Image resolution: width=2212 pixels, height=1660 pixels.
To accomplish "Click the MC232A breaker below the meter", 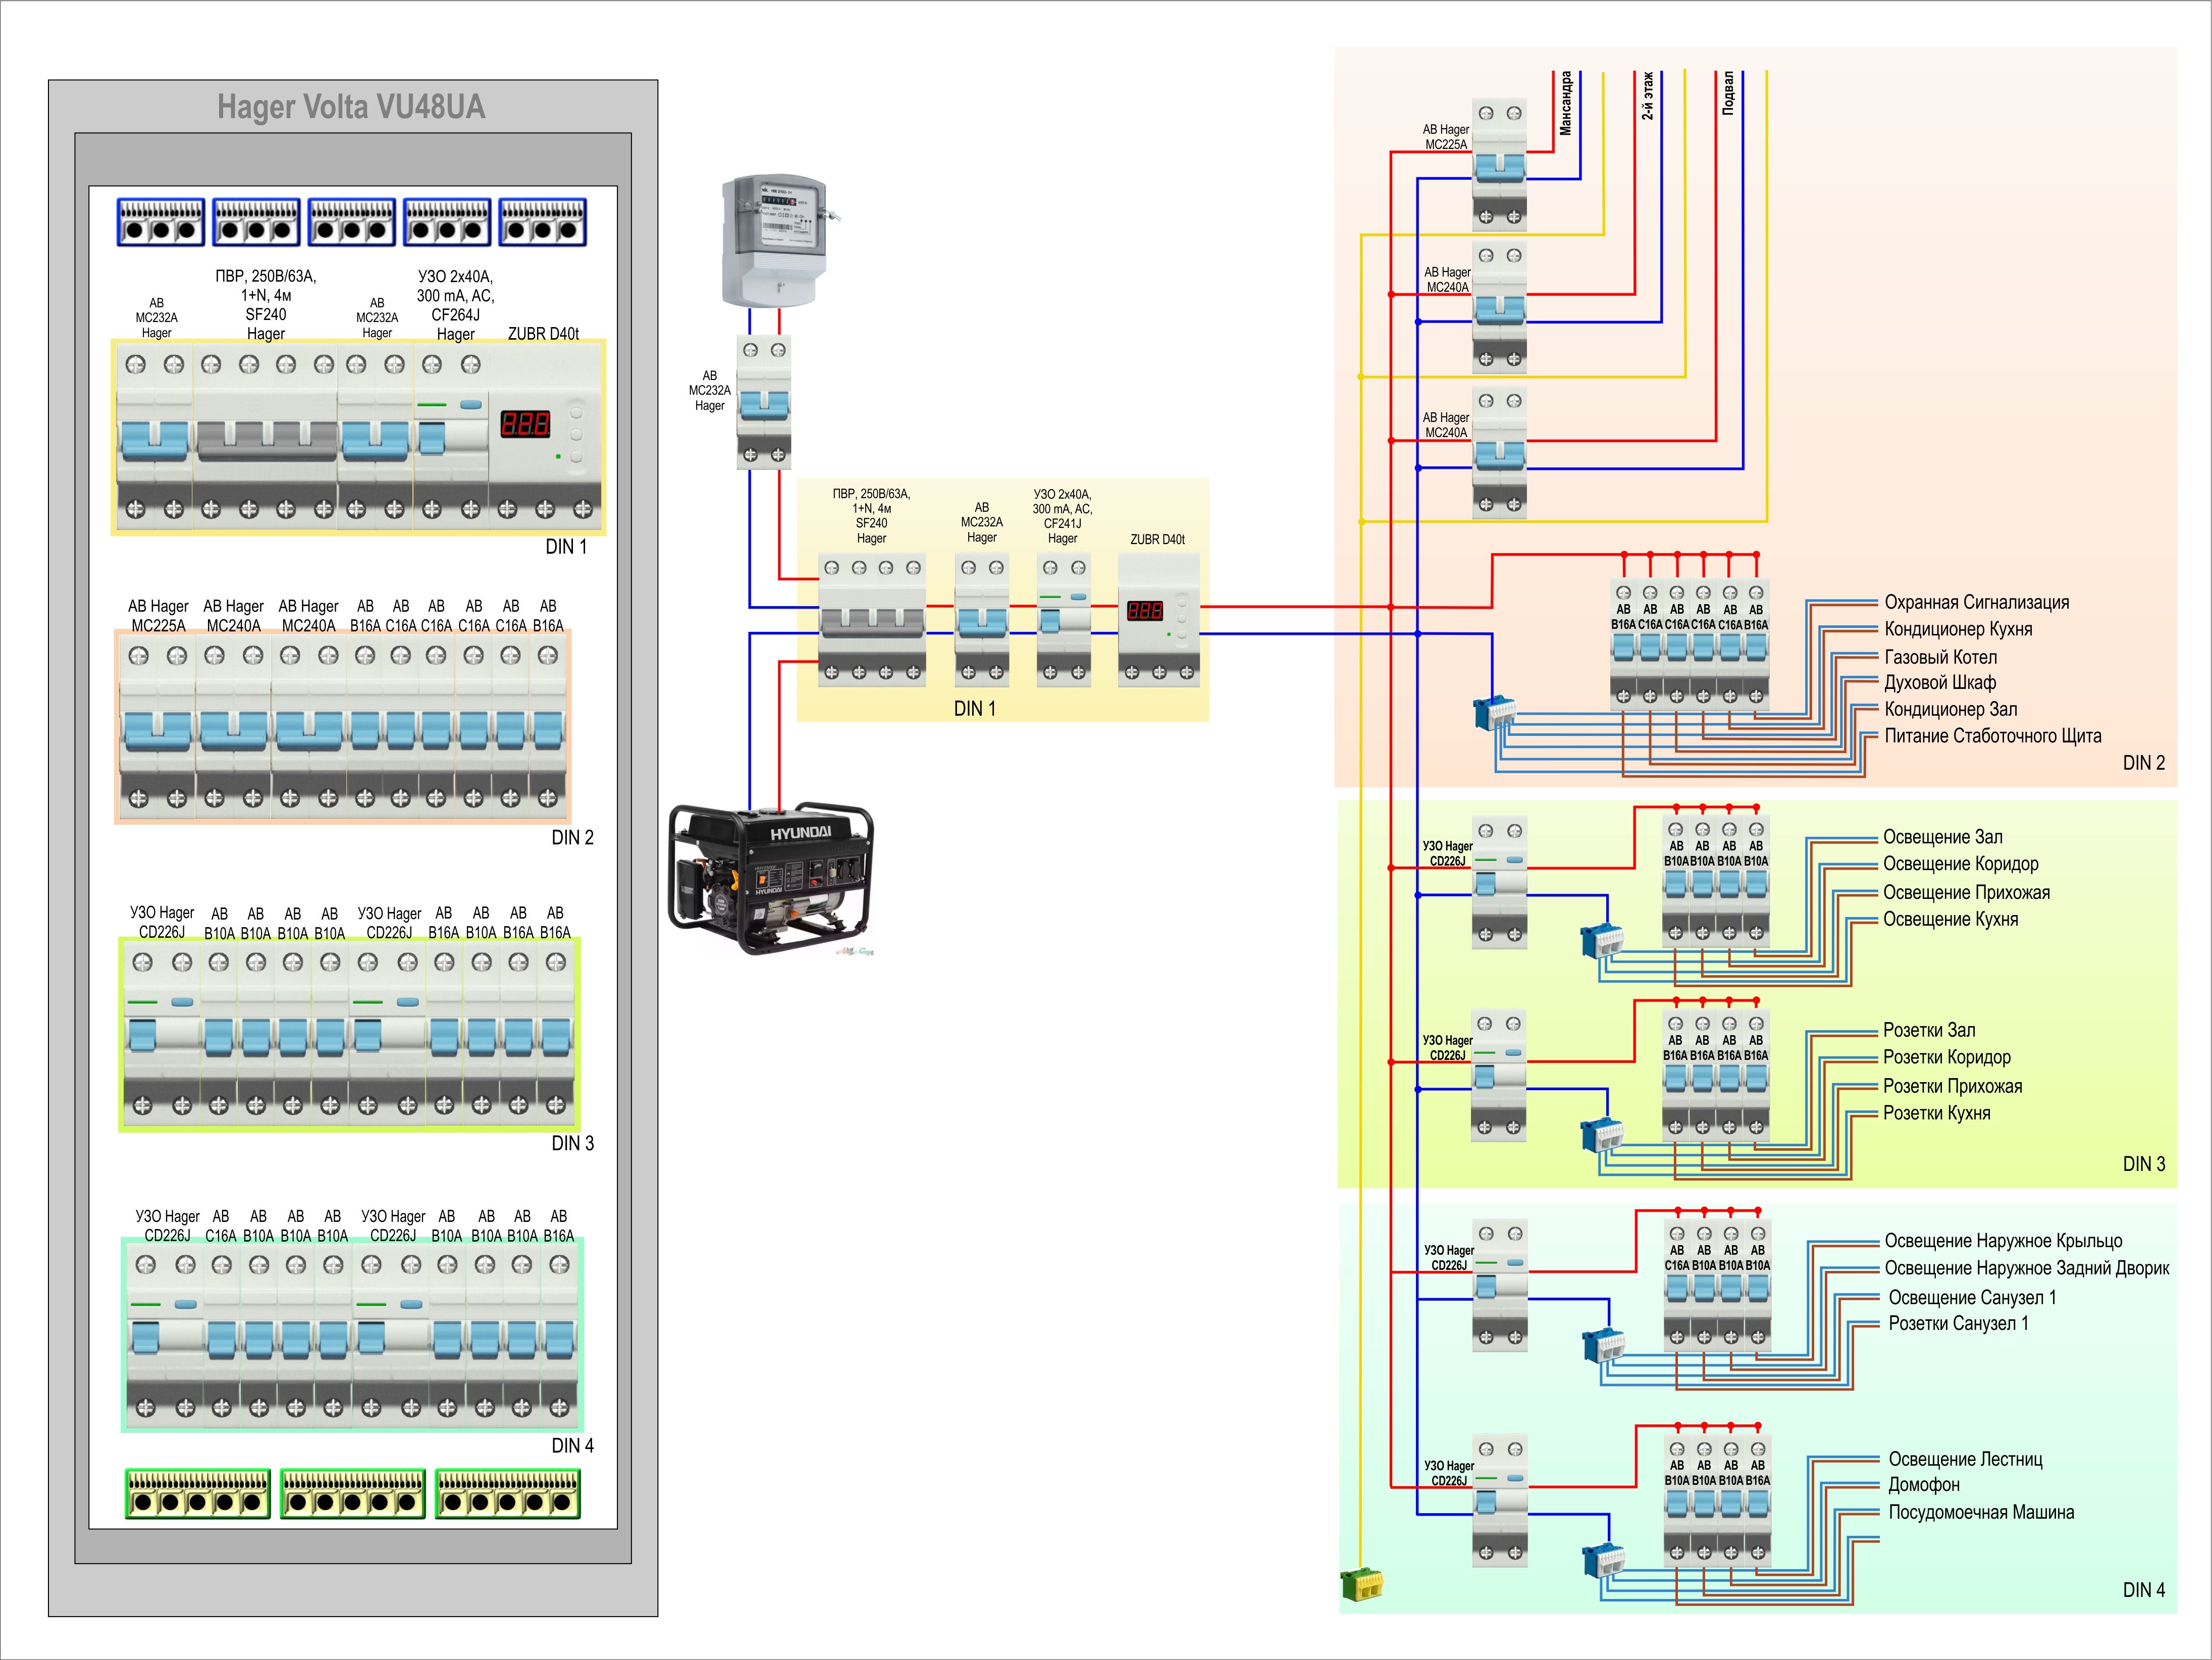I will point(764,402).
